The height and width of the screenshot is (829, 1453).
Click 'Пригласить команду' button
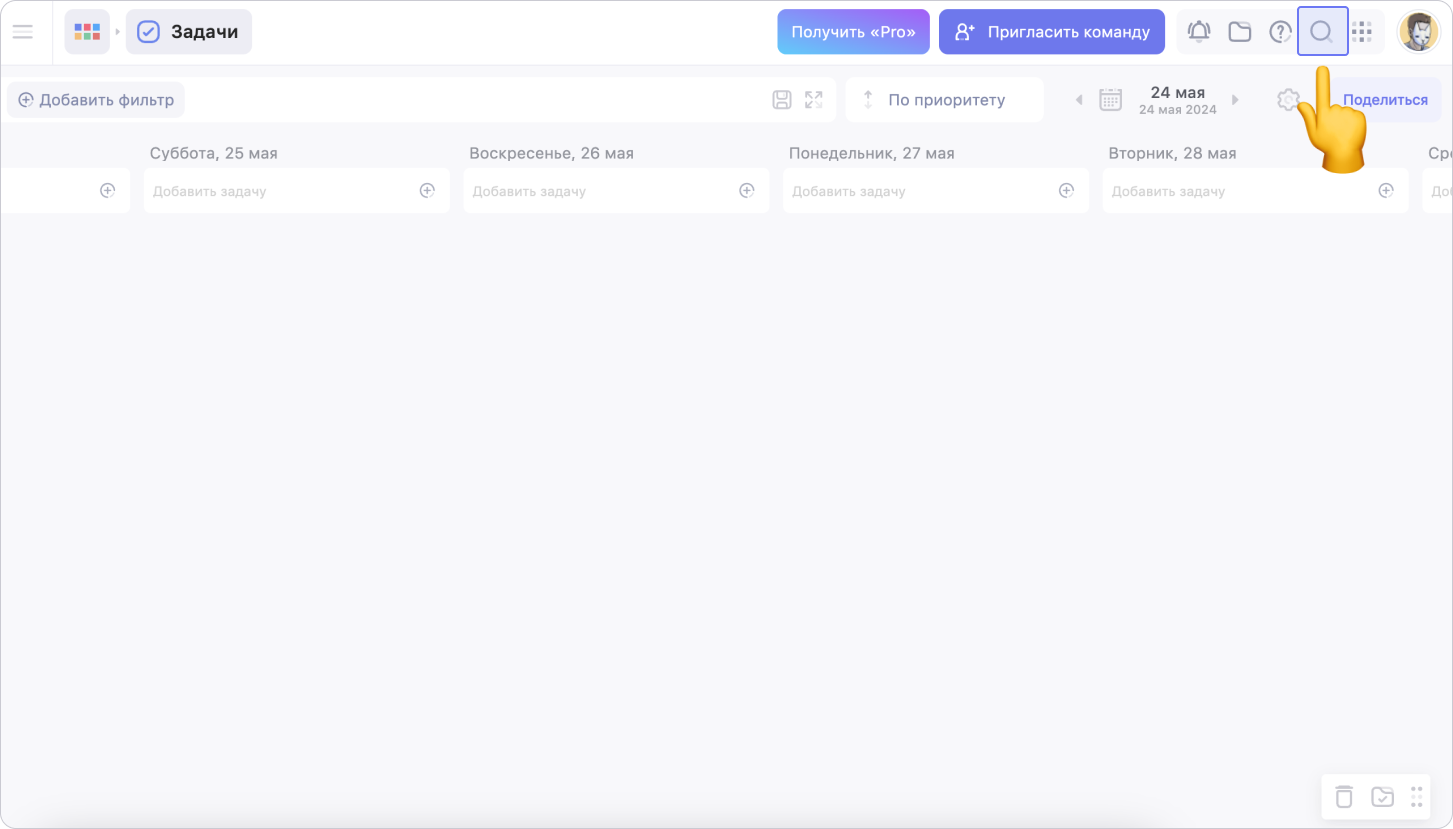(1051, 32)
